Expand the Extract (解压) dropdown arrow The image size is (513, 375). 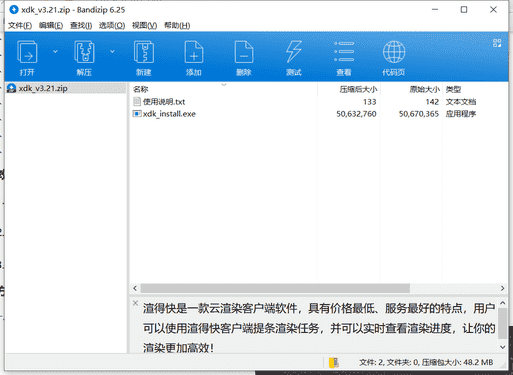(x=112, y=51)
